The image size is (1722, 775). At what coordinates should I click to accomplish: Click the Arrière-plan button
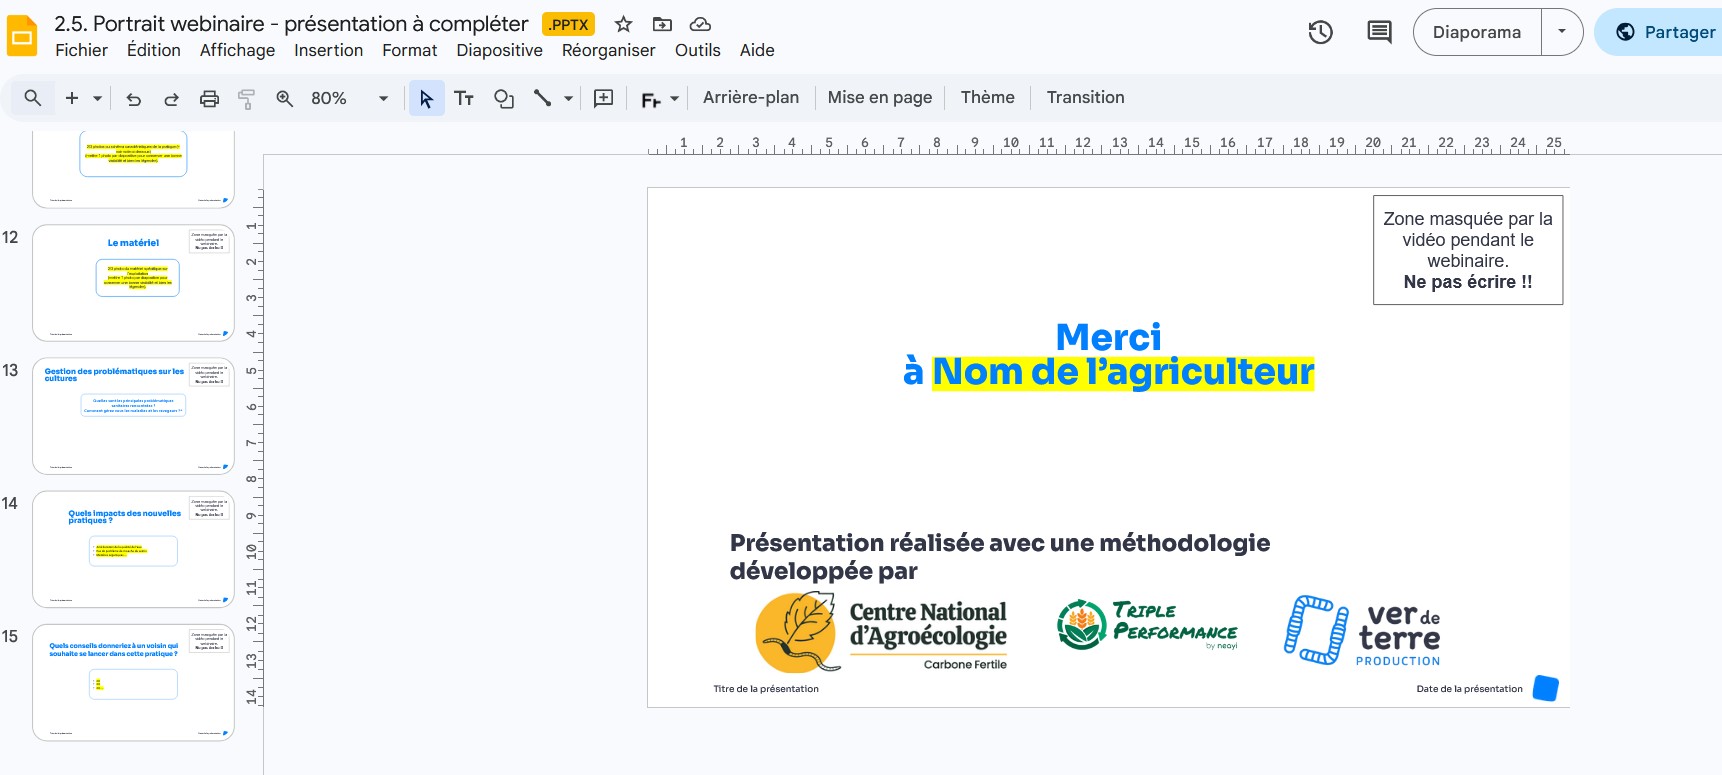[750, 97]
